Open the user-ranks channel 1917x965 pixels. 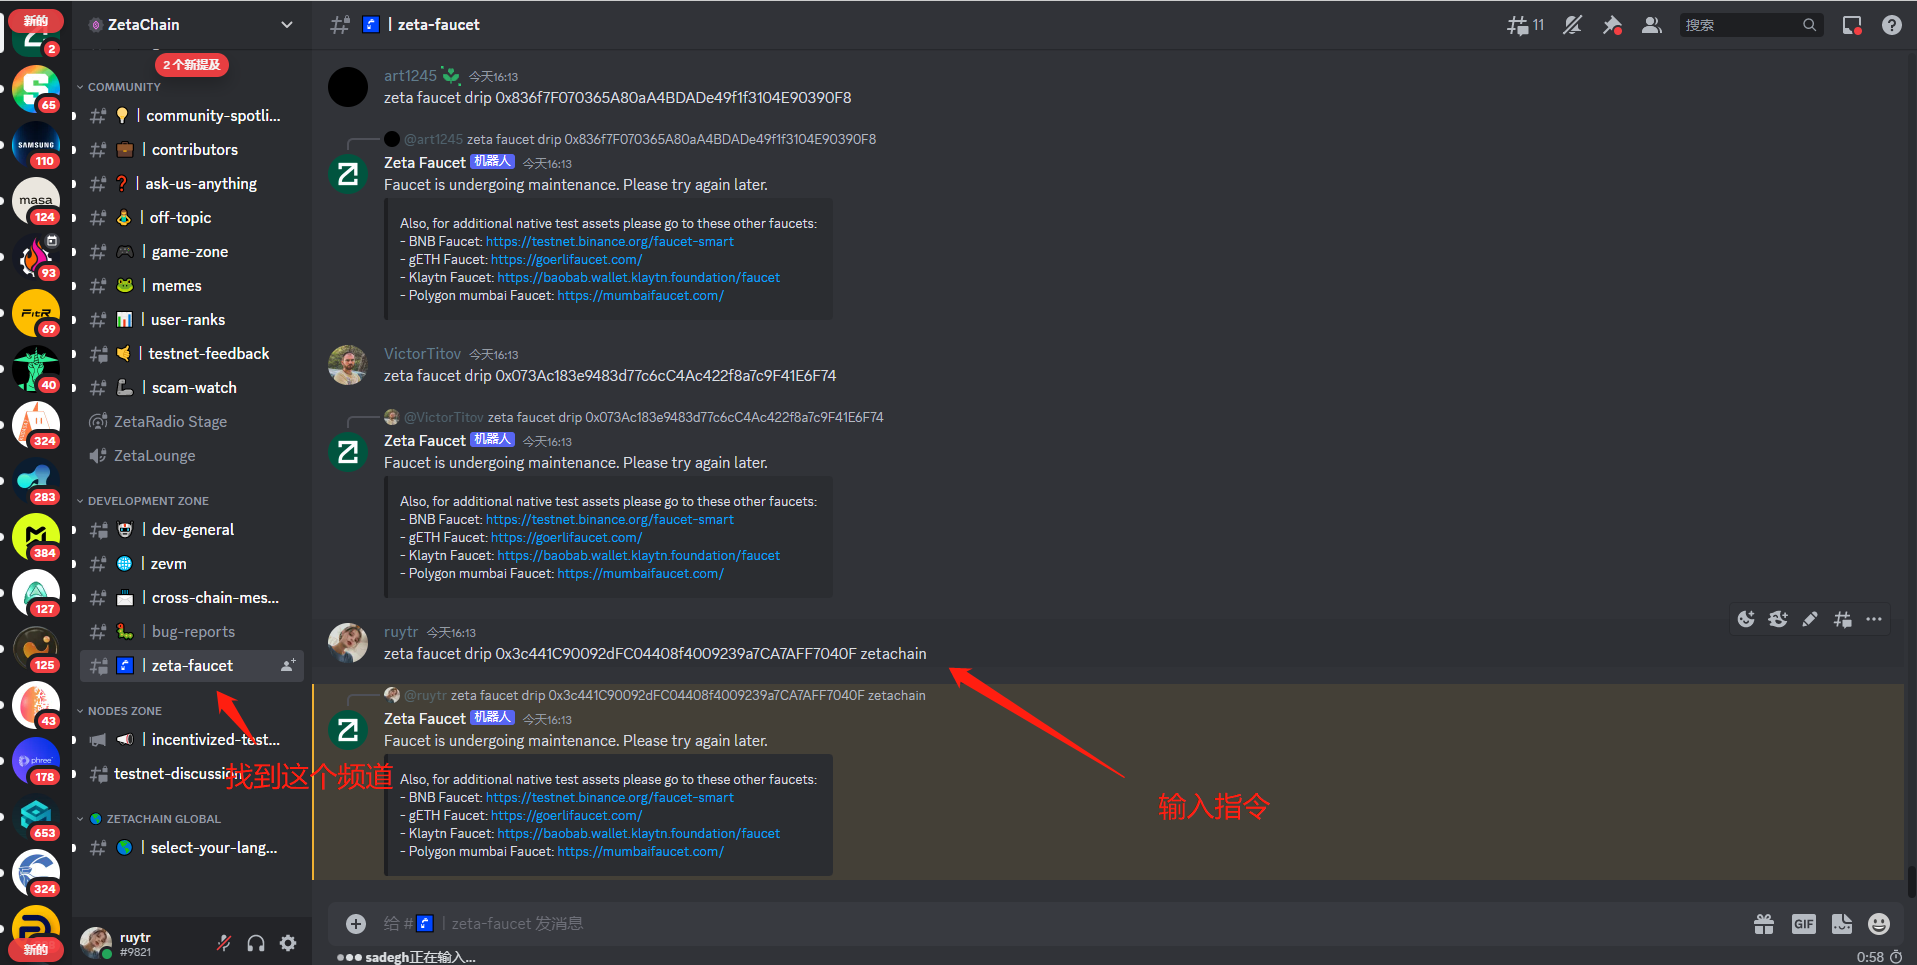coord(191,320)
